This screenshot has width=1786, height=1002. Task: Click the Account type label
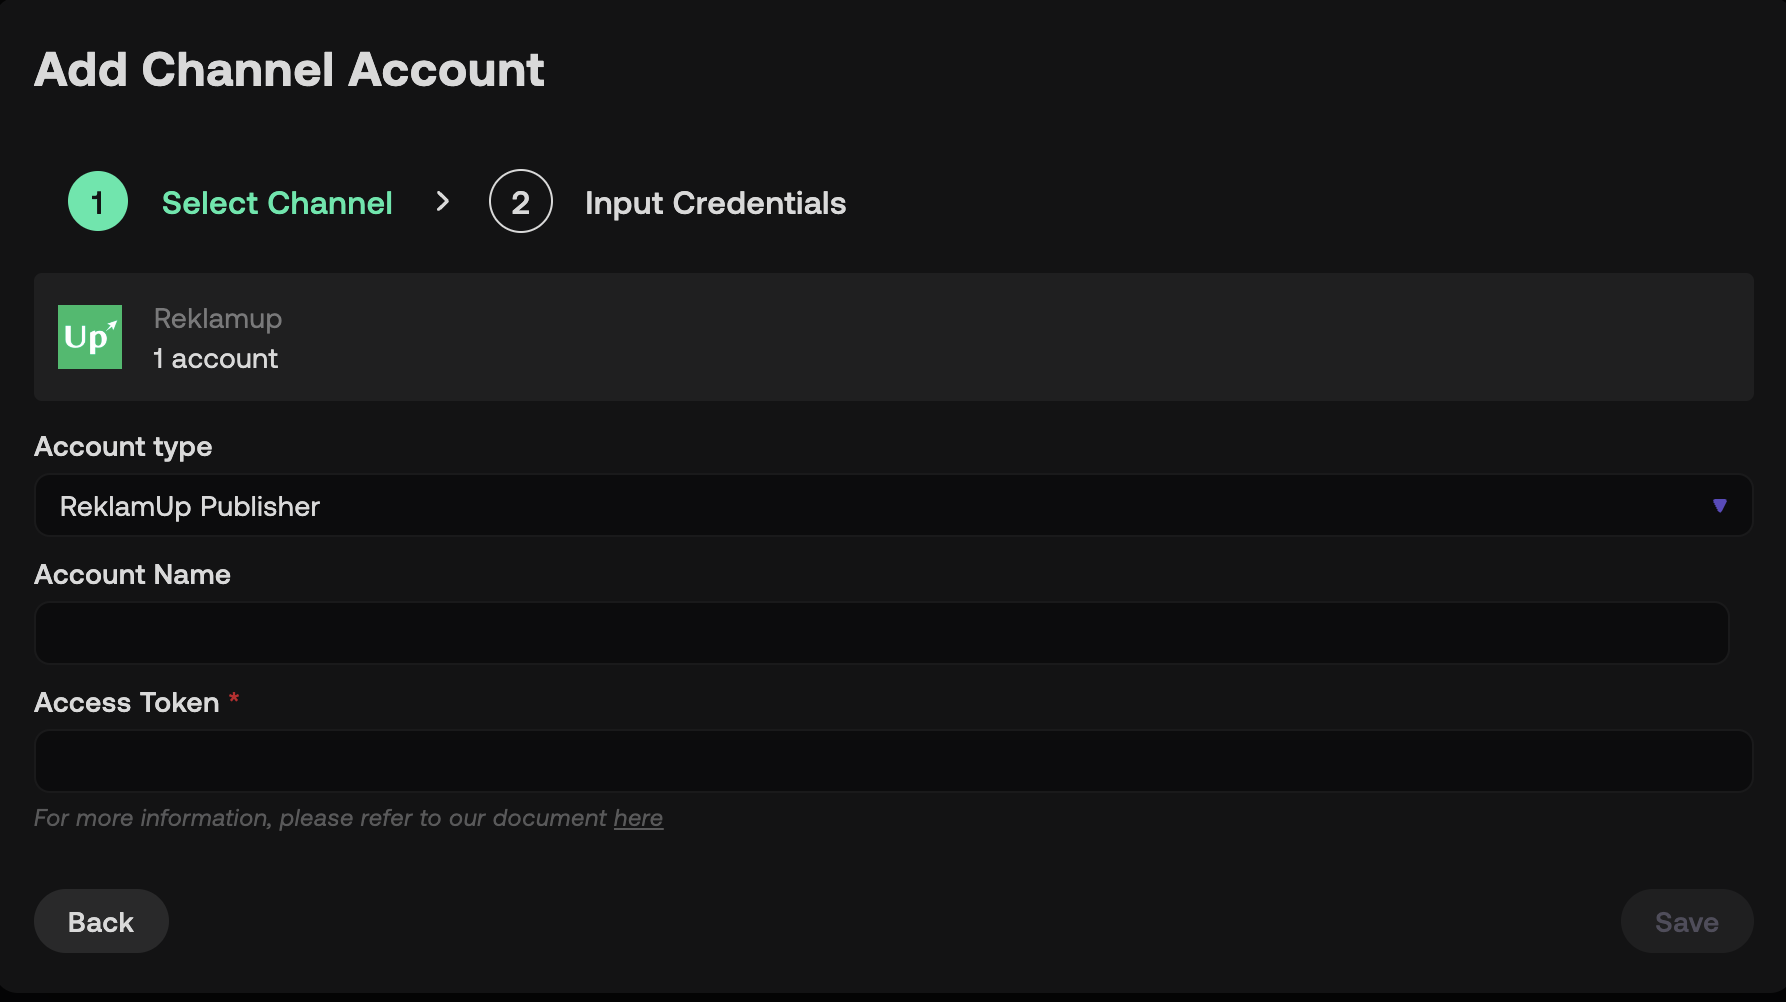[x=123, y=447]
